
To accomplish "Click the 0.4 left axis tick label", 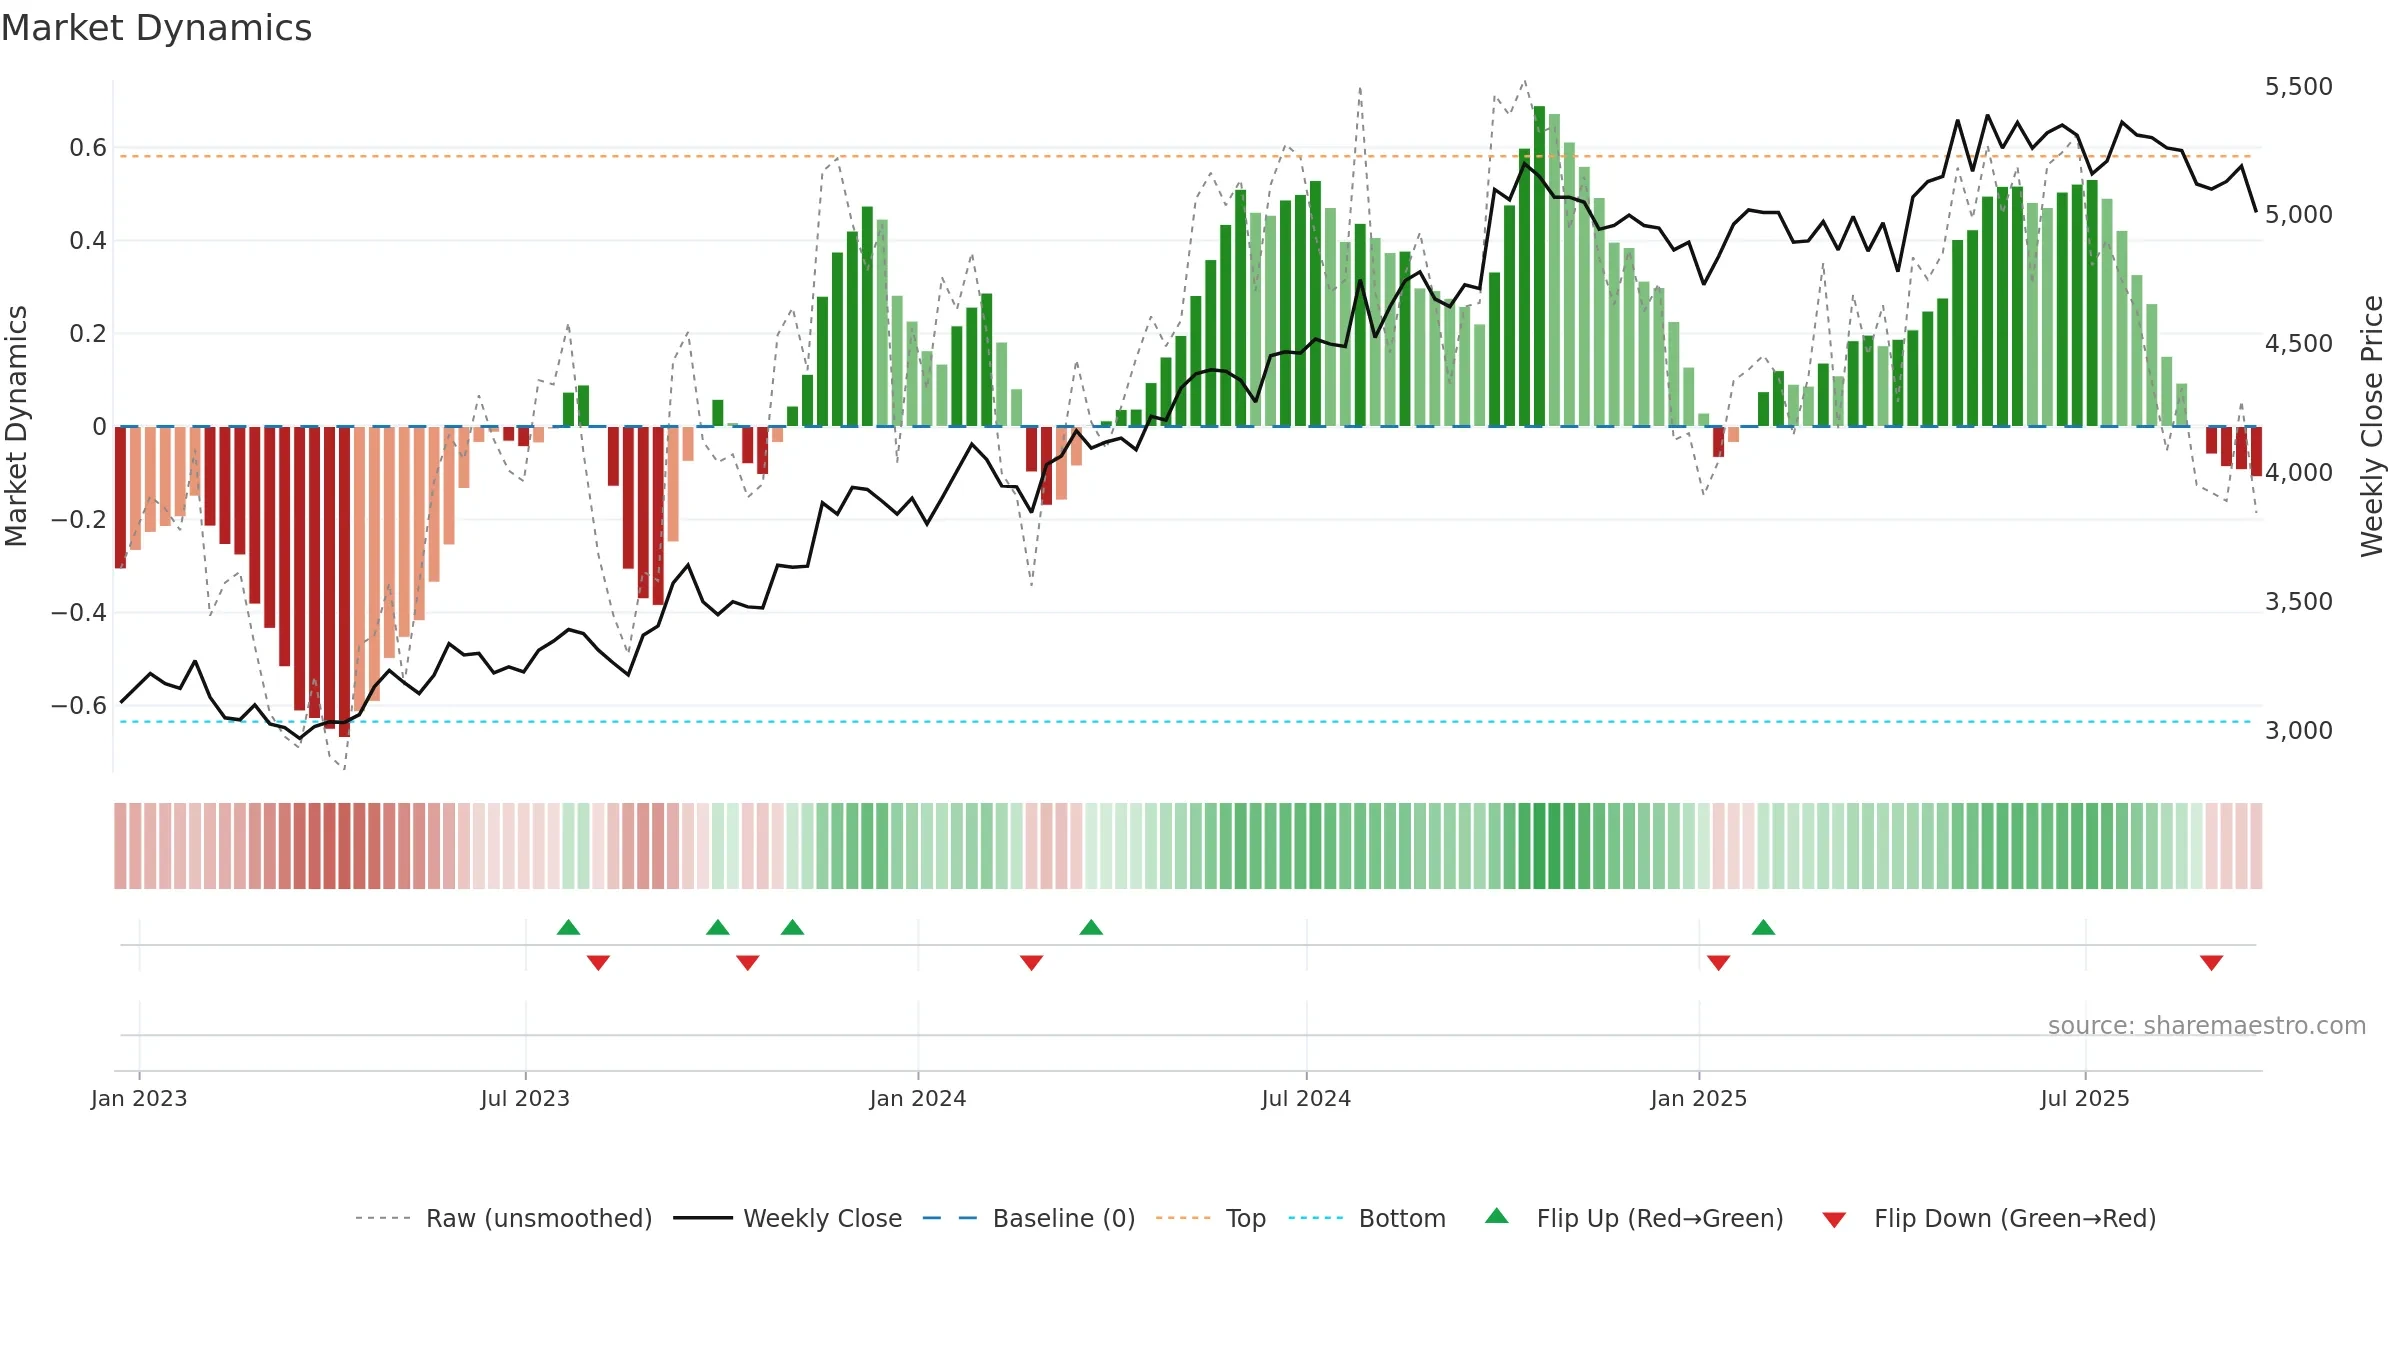I will [x=88, y=240].
